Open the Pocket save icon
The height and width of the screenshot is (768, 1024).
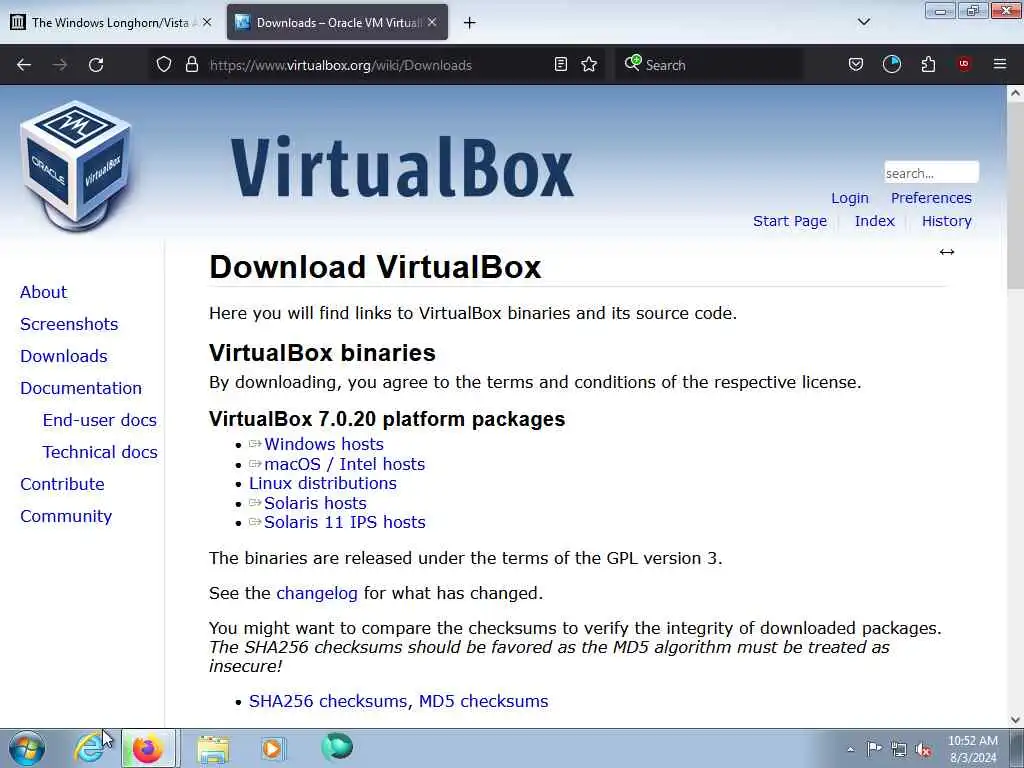(x=856, y=64)
